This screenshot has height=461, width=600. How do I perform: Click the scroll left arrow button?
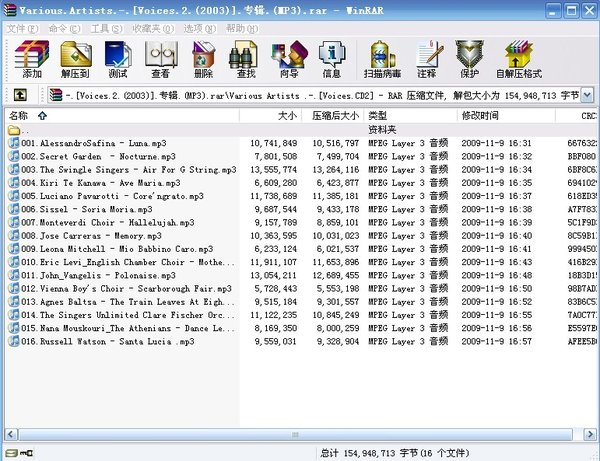point(11,435)
